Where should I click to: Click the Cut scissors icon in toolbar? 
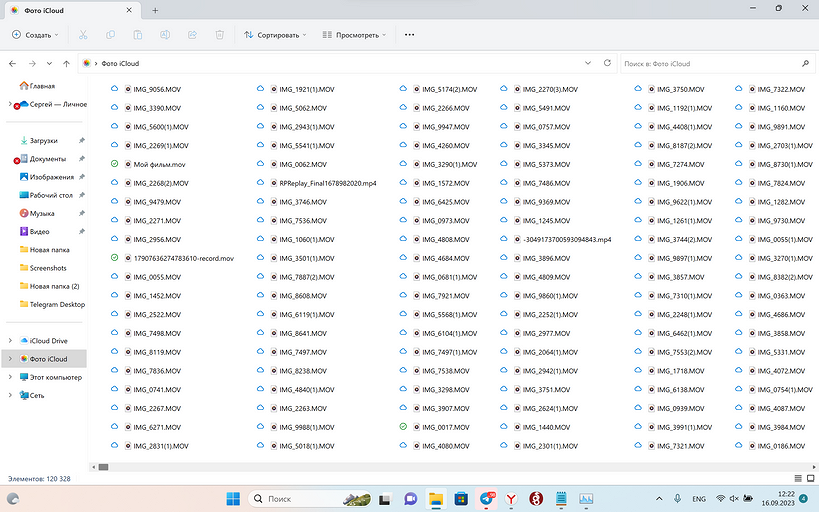click(x=83, y=35)
